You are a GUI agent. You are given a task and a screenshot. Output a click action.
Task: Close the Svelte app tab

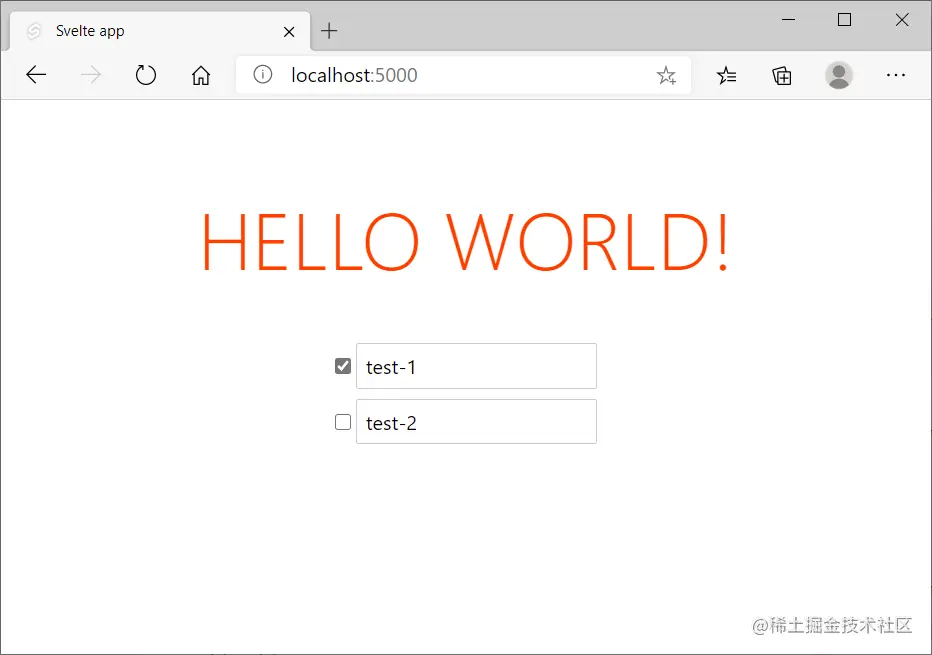(x=289, y=32)
